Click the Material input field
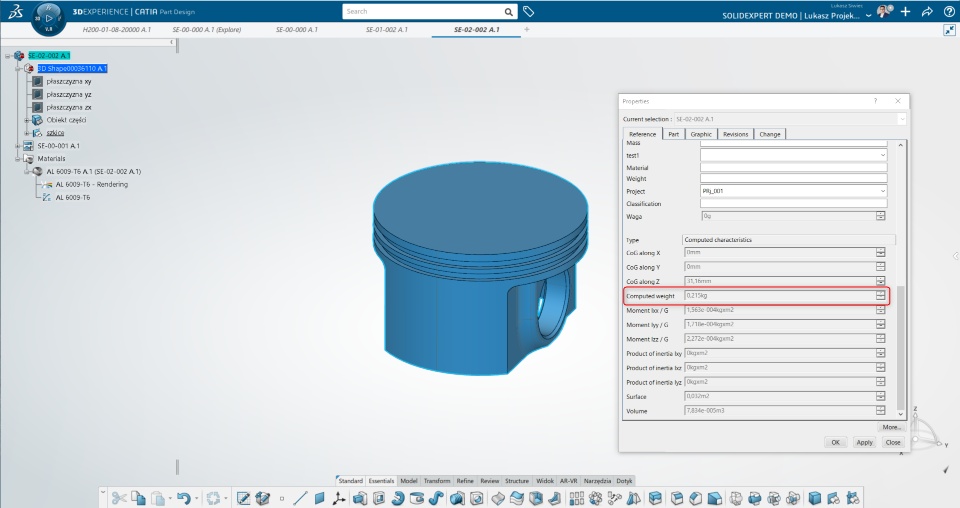 (x=793, y=167)
